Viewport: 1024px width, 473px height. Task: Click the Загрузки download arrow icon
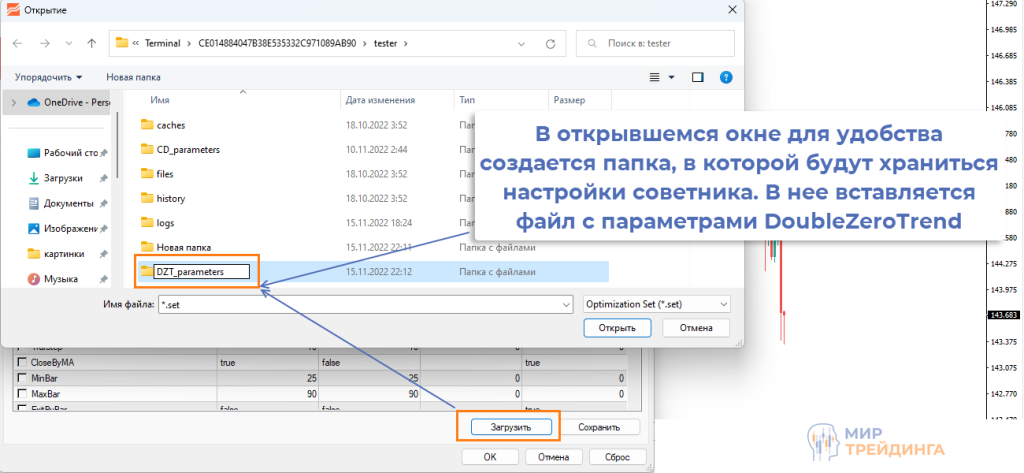34,178
